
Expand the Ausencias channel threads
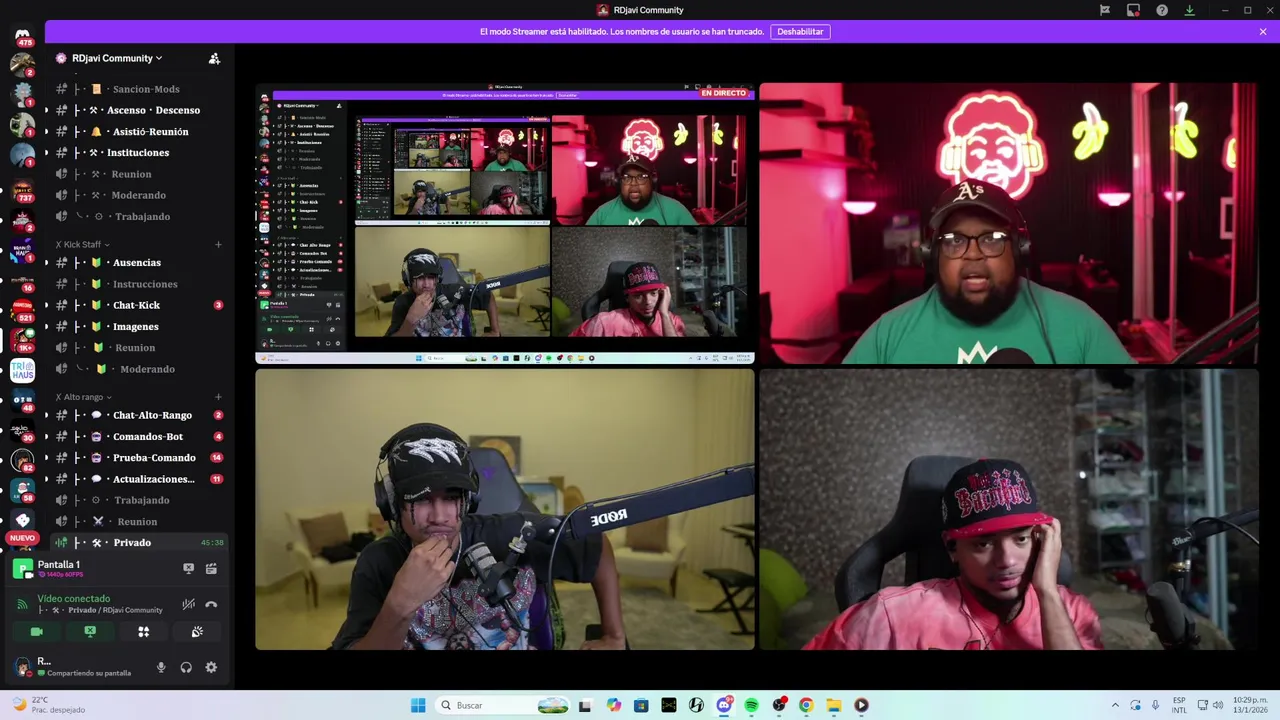(x=45, y=263)
